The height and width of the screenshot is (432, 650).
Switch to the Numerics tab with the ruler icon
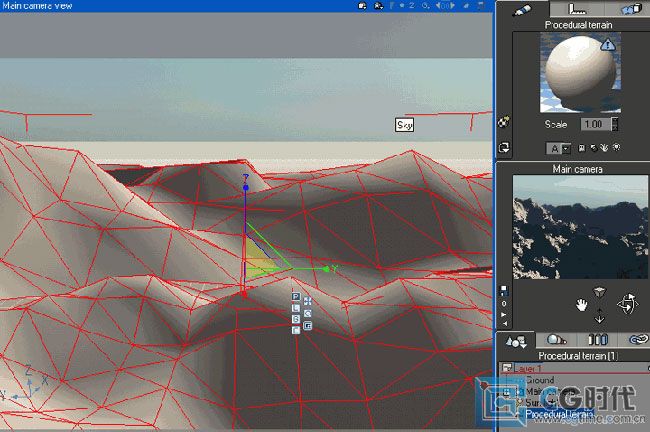pos(577,9)
